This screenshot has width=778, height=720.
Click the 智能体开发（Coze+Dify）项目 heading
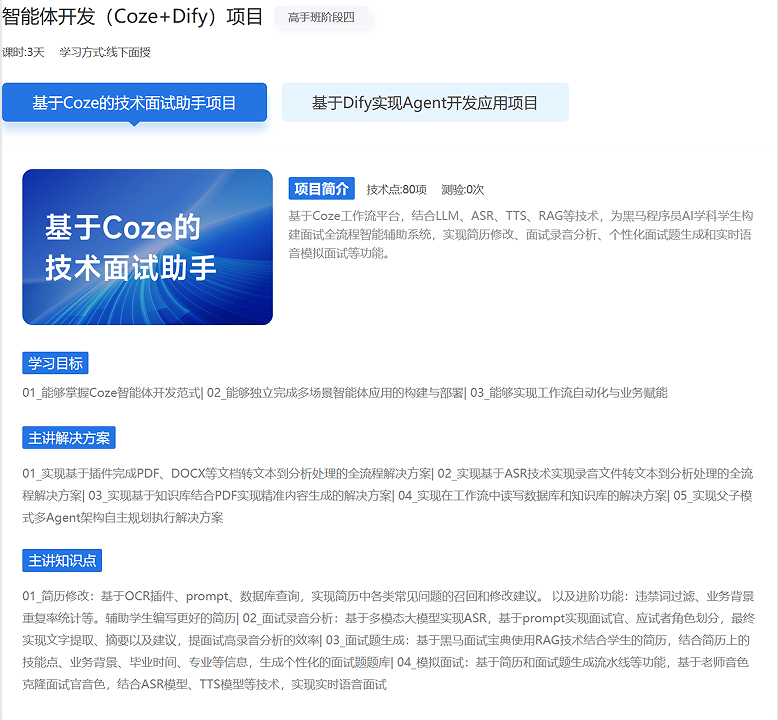(132, 17)
